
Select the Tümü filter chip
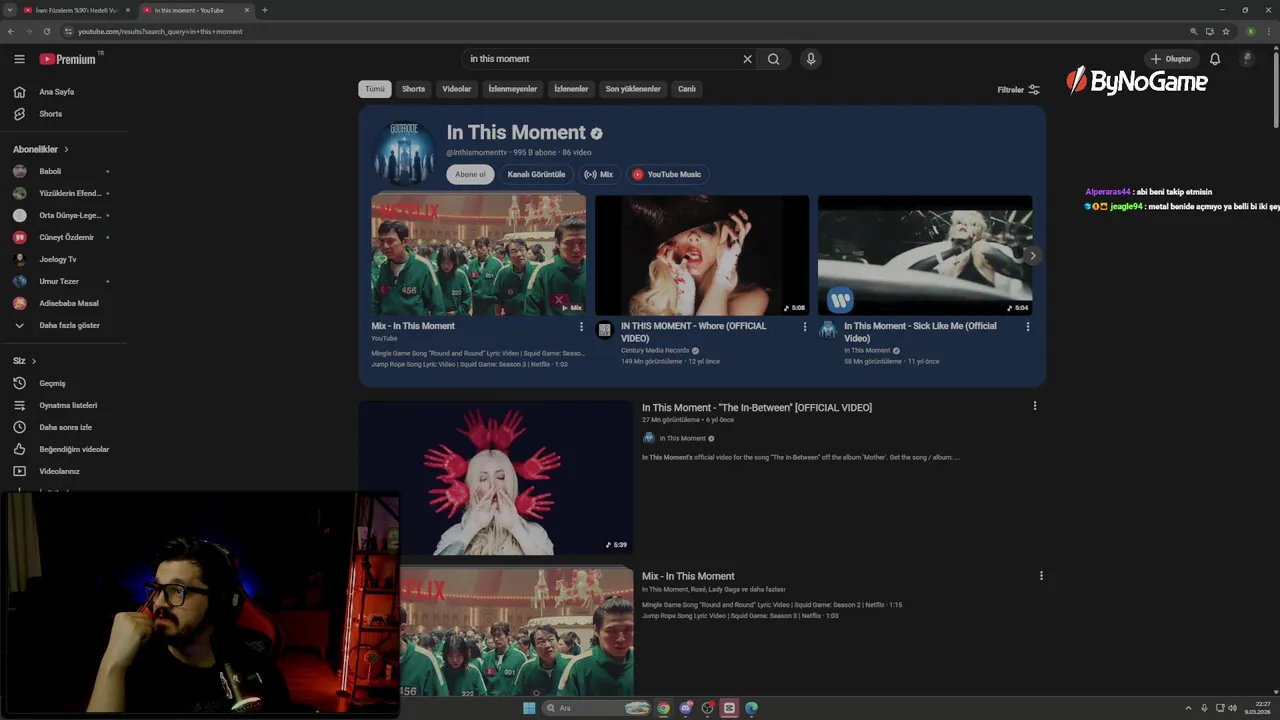[x=375, y=89]
